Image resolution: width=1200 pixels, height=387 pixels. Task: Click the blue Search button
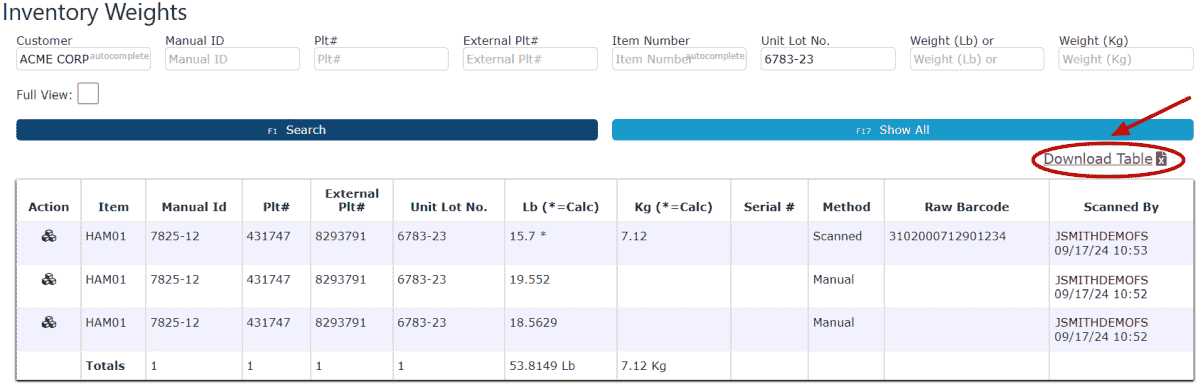click(x=307, y=130)
